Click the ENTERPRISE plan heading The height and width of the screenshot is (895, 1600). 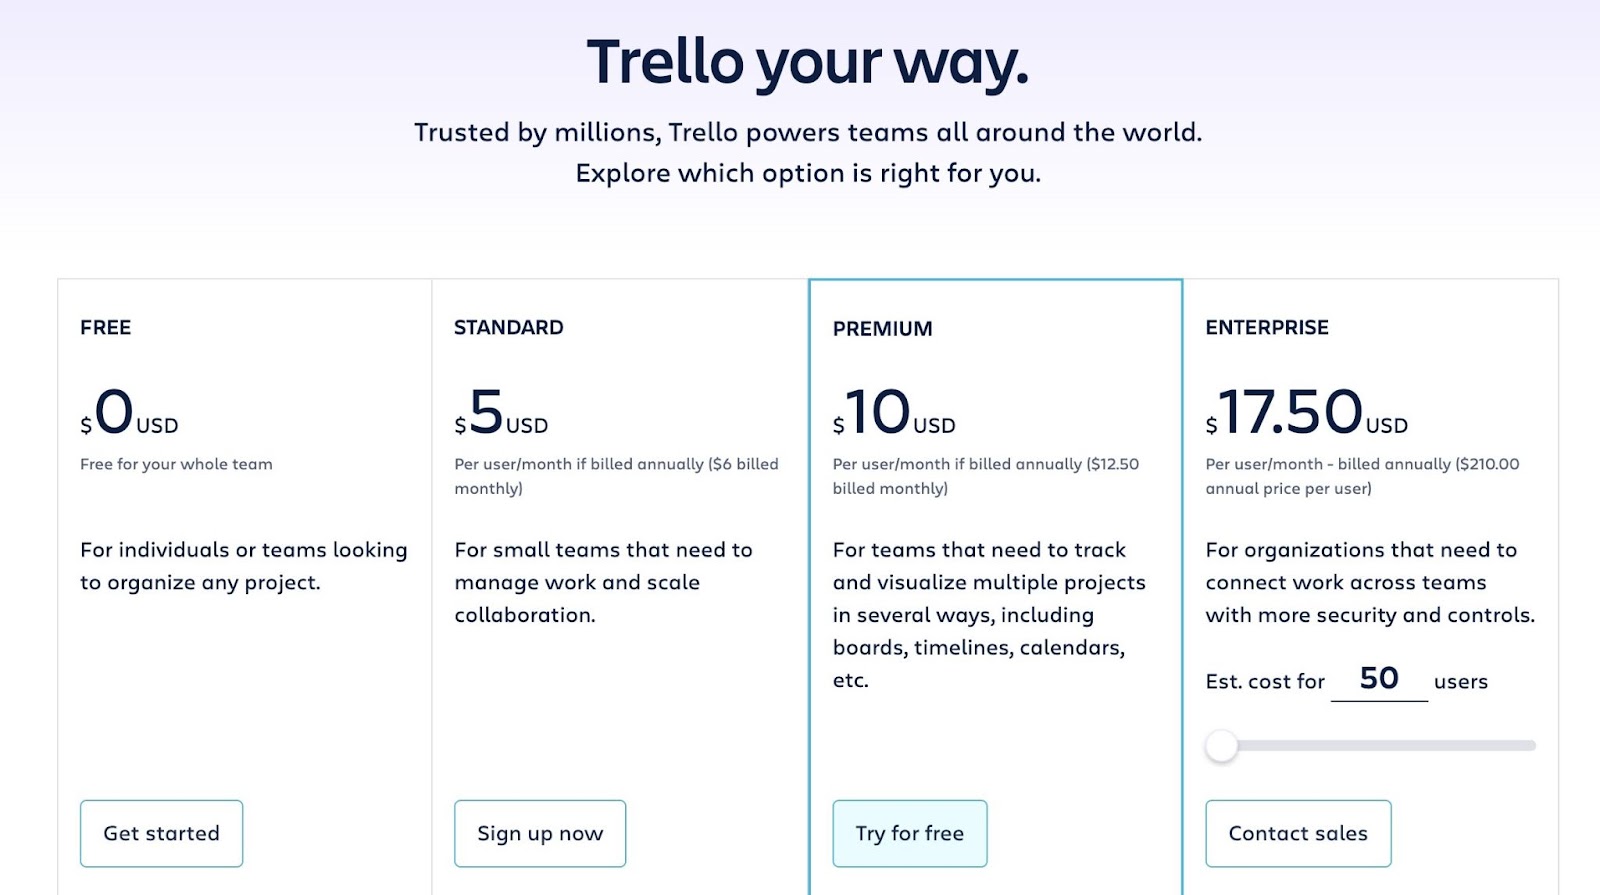(1267, 327)
